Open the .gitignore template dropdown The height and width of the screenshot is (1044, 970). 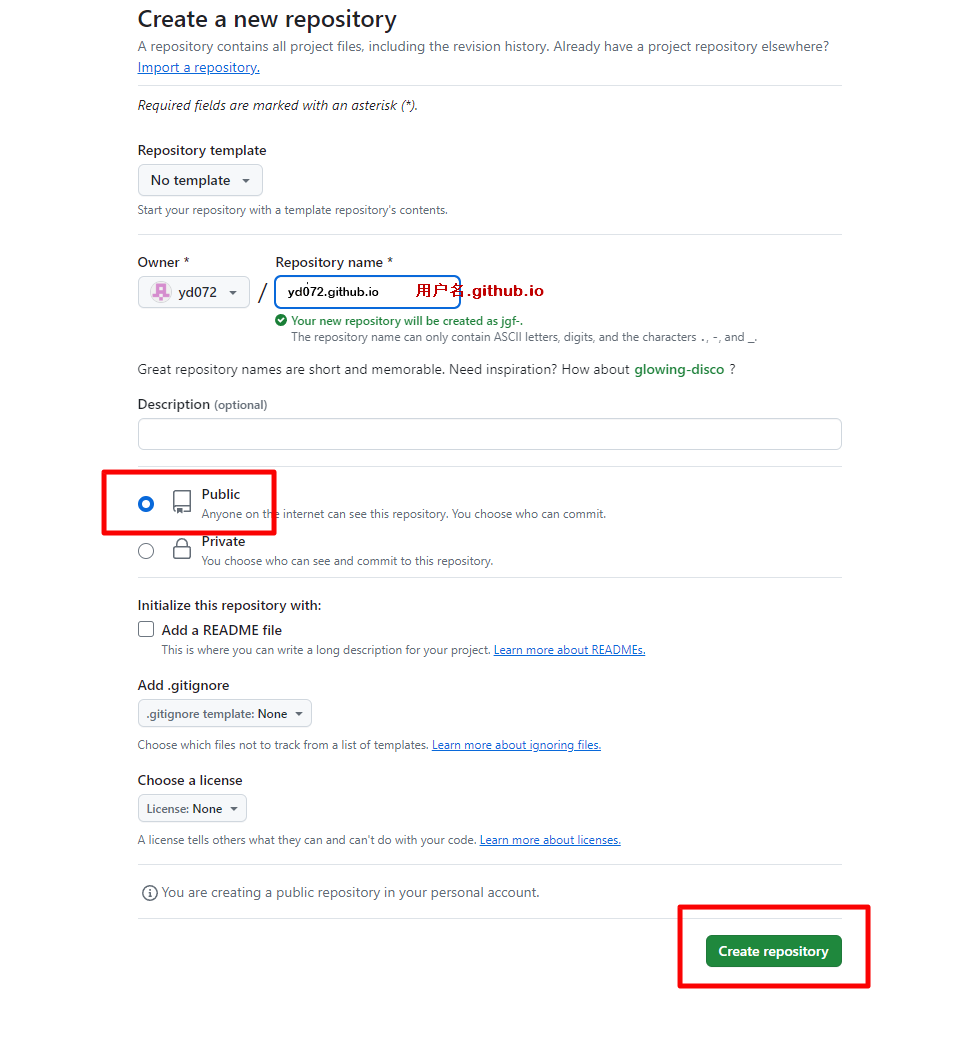coord(225,714)
